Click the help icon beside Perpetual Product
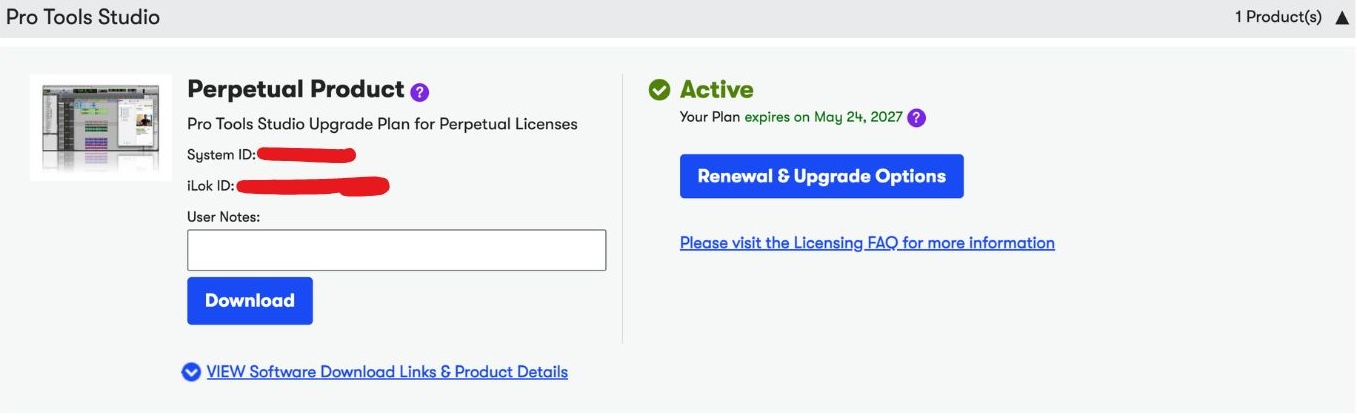 [x=420, y=92]
